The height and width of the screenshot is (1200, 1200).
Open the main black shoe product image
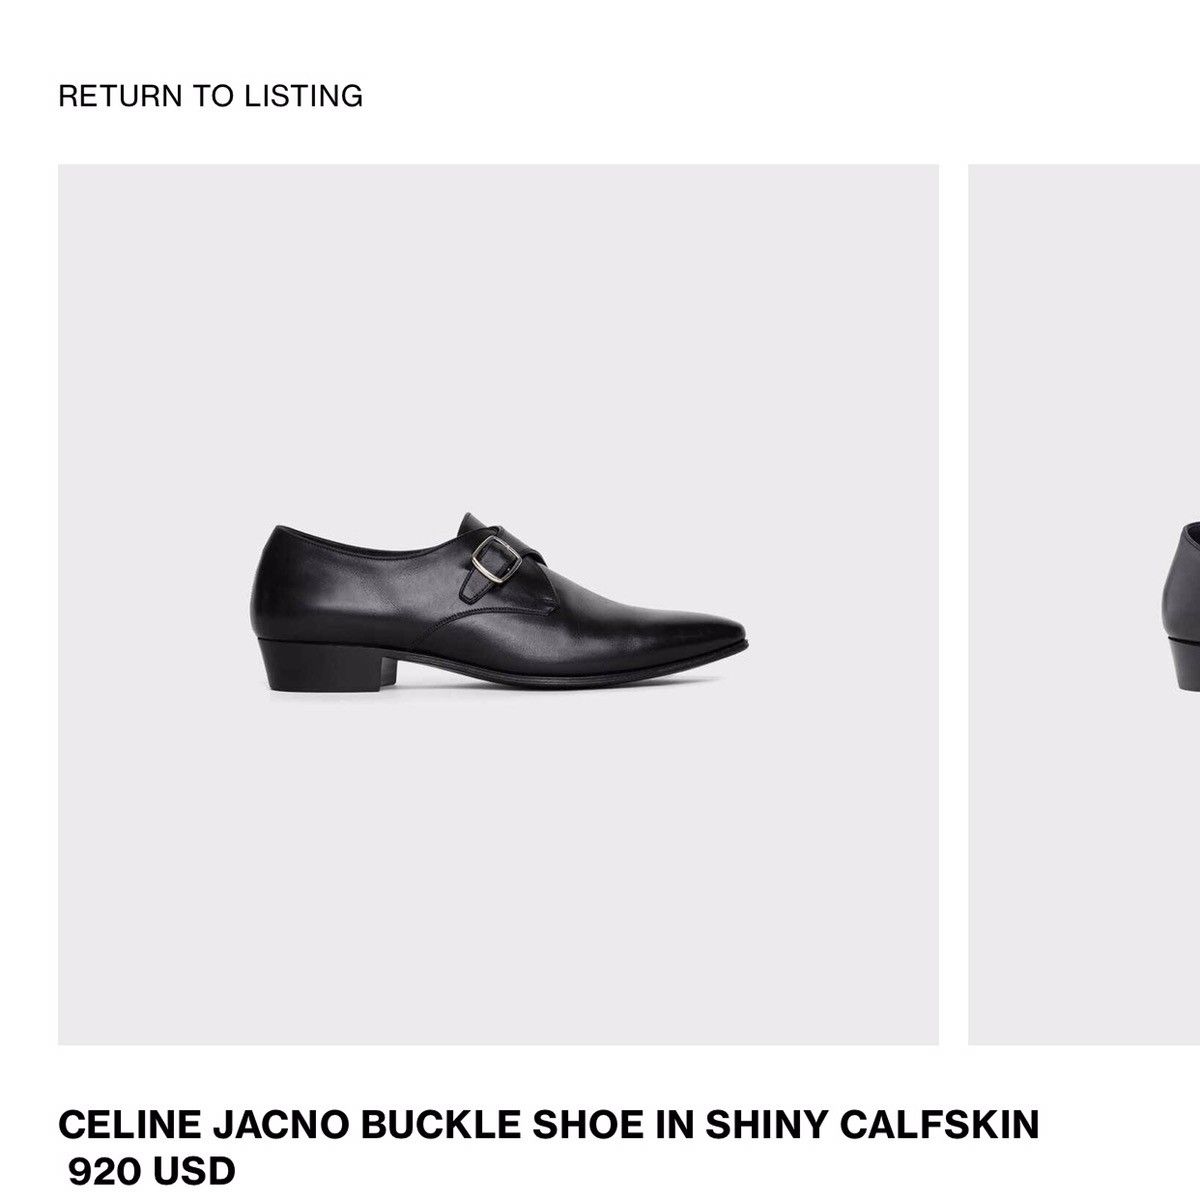pyautogui.click(x=498, y=604)
